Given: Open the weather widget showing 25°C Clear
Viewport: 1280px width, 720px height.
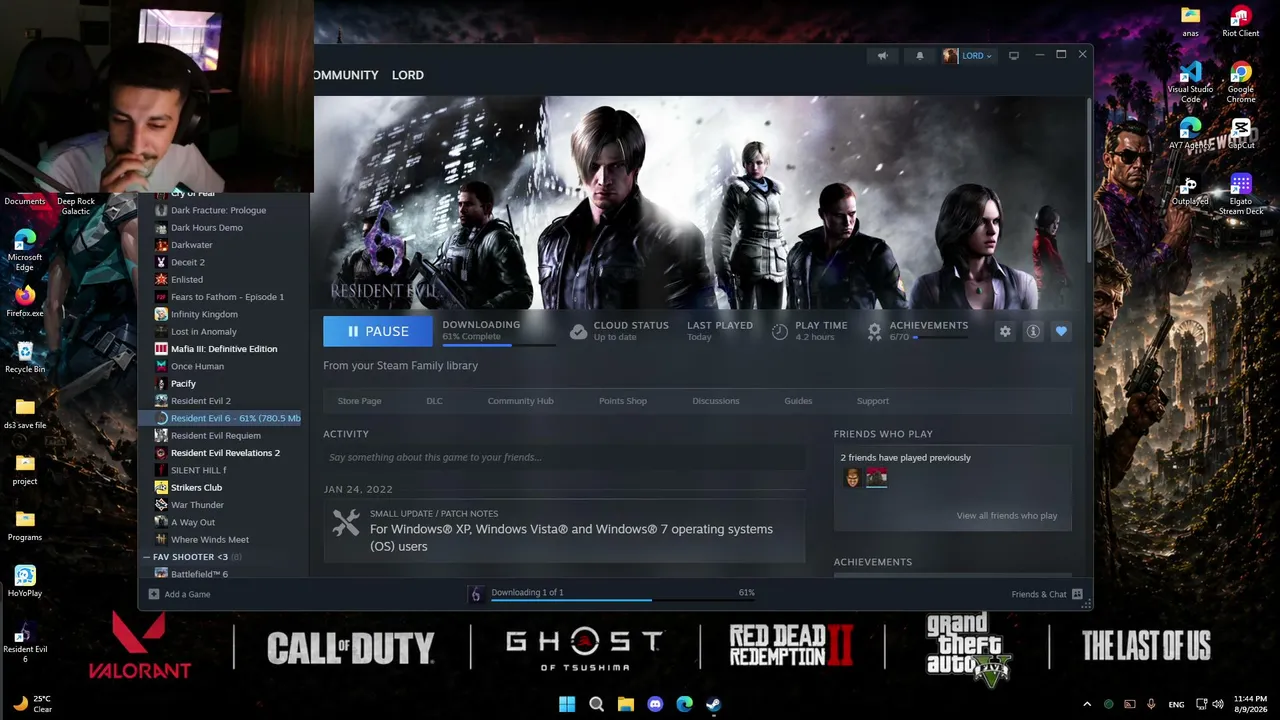Looking at the screenshot, I should (x=32, y=704).
